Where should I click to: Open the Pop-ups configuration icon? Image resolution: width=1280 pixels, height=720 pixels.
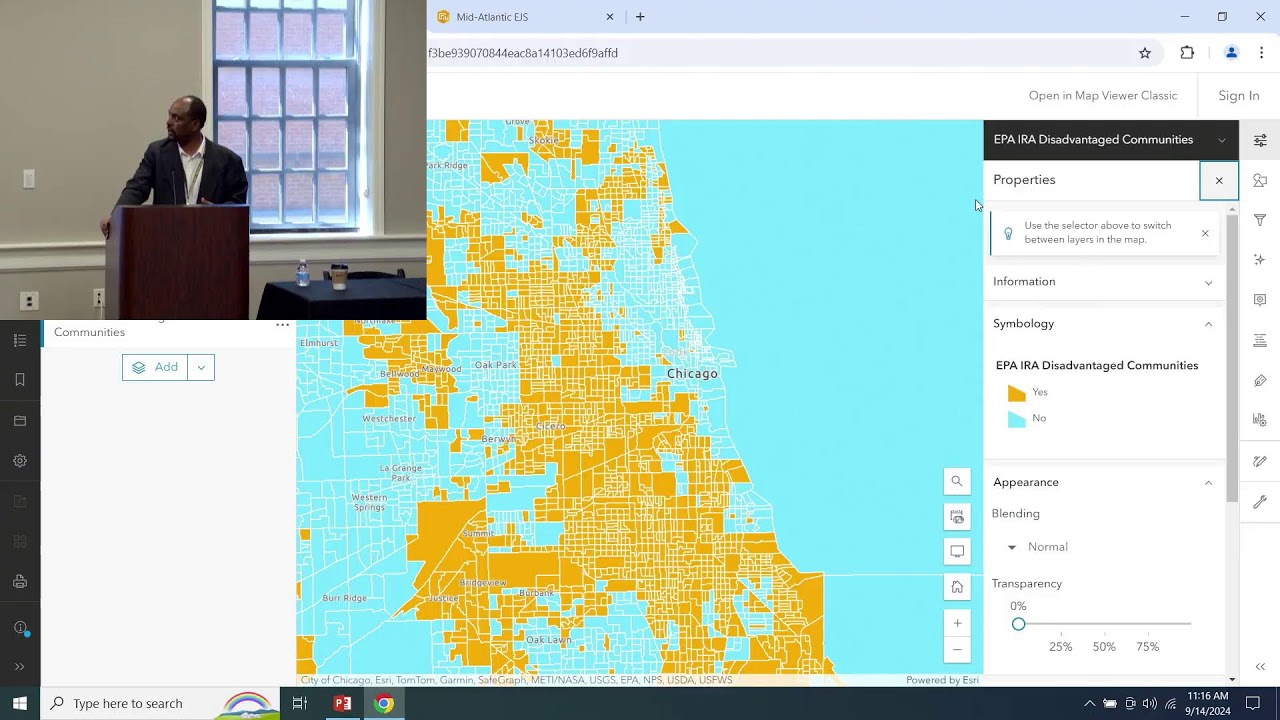click(x=1260, y=300)
